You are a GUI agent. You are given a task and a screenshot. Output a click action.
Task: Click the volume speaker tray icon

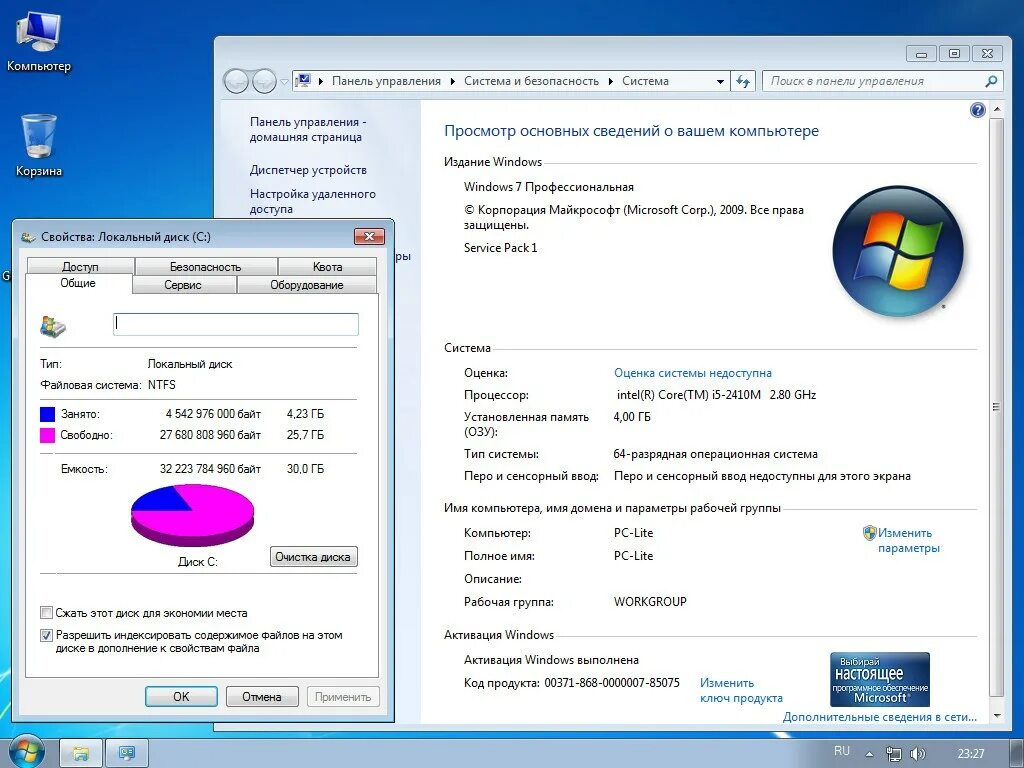tap(917, 754)
